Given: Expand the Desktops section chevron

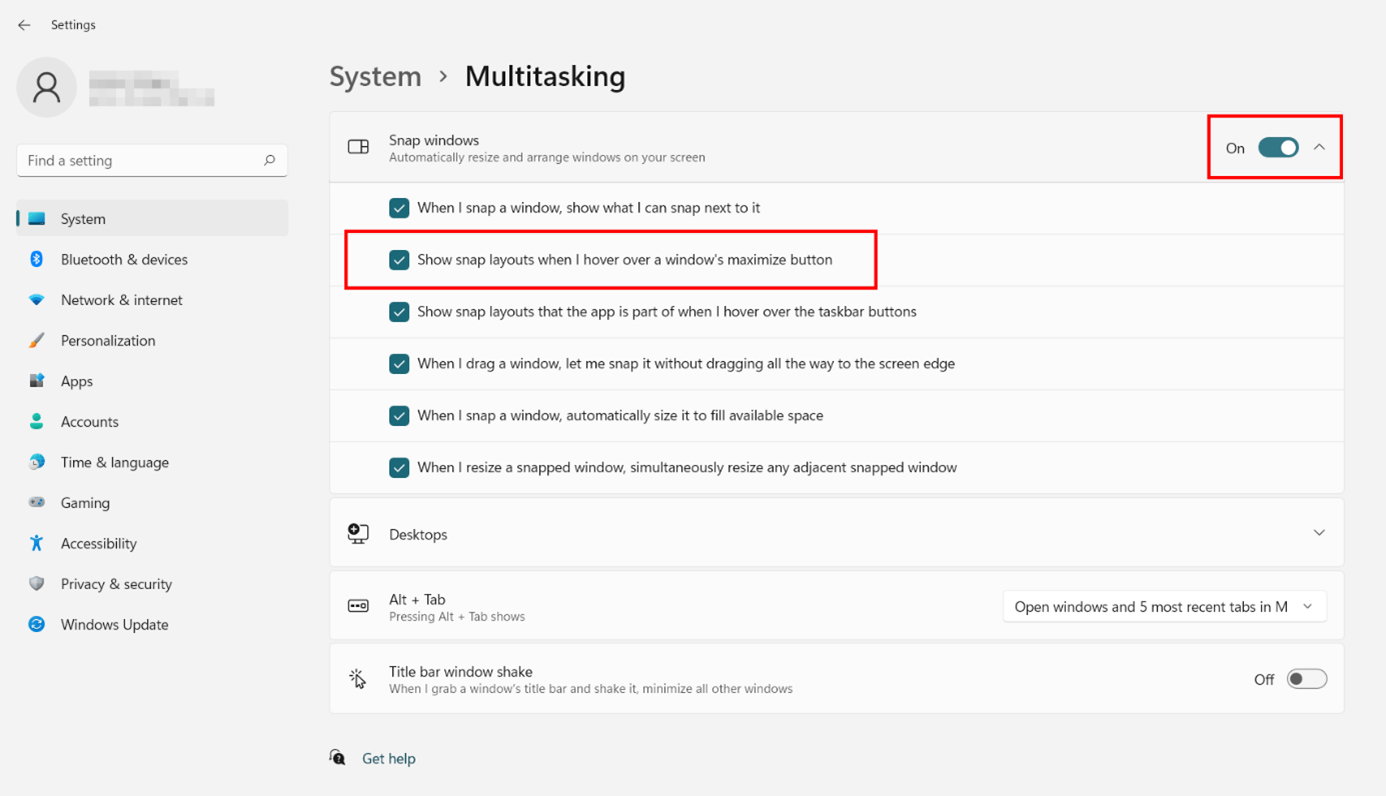Looking at the screenshot, I should (x=1319, y=533).
